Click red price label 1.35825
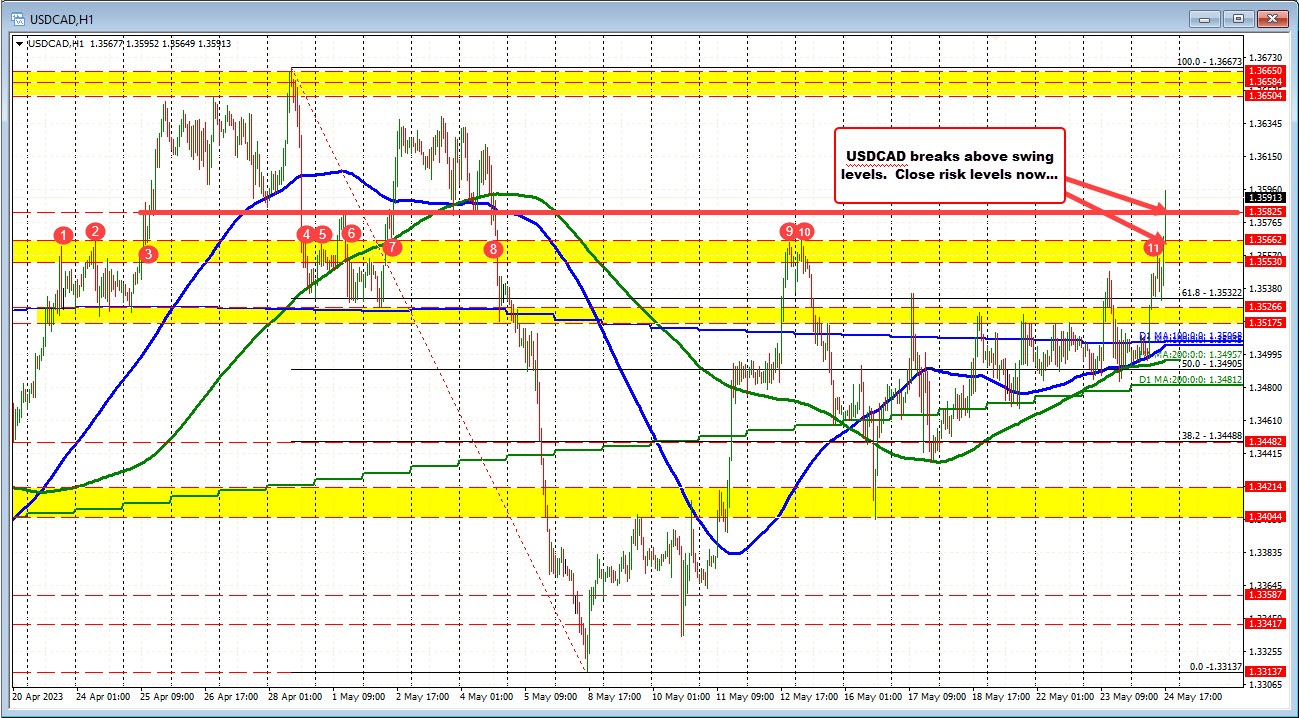The height and width of the screenshot is (718, 1299). click(1264, 212)
